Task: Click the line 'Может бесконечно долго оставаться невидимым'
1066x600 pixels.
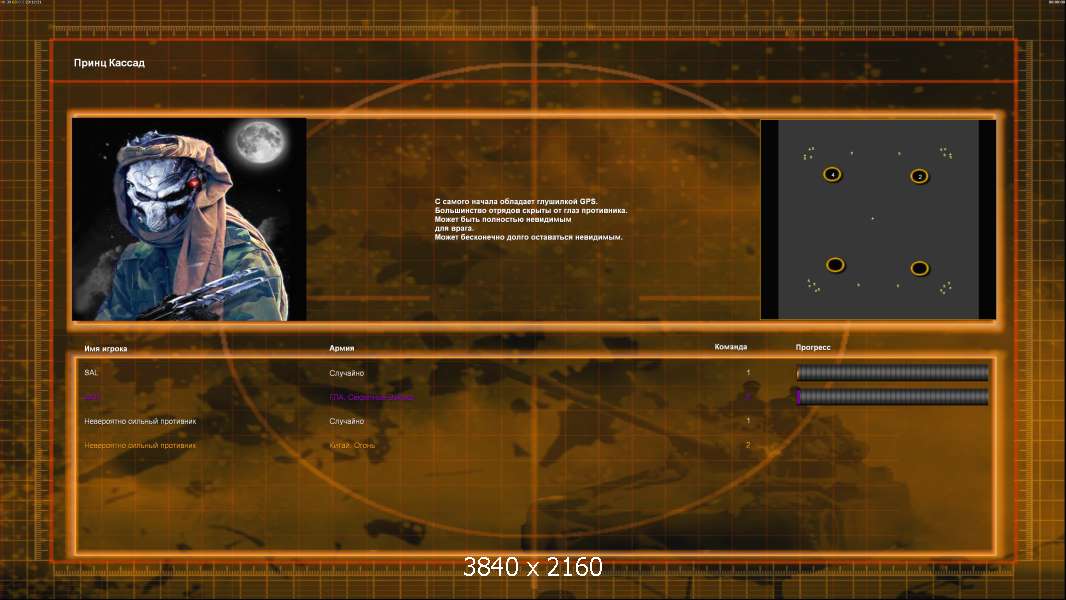Action: 528,237
